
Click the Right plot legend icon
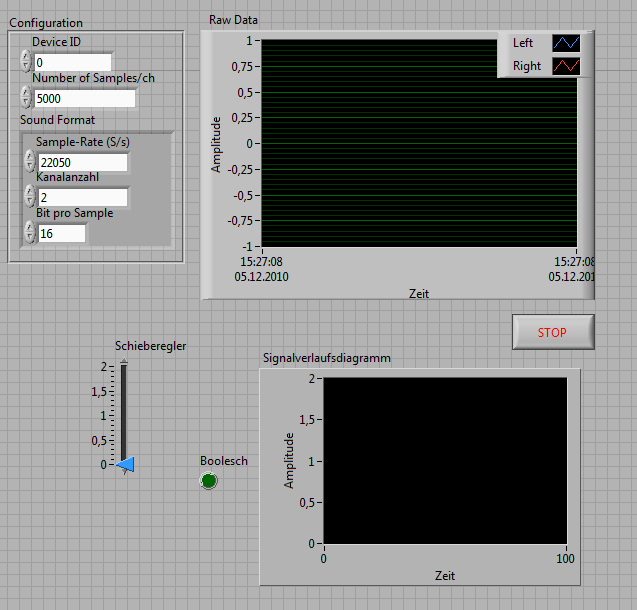[x=566, y=66]
